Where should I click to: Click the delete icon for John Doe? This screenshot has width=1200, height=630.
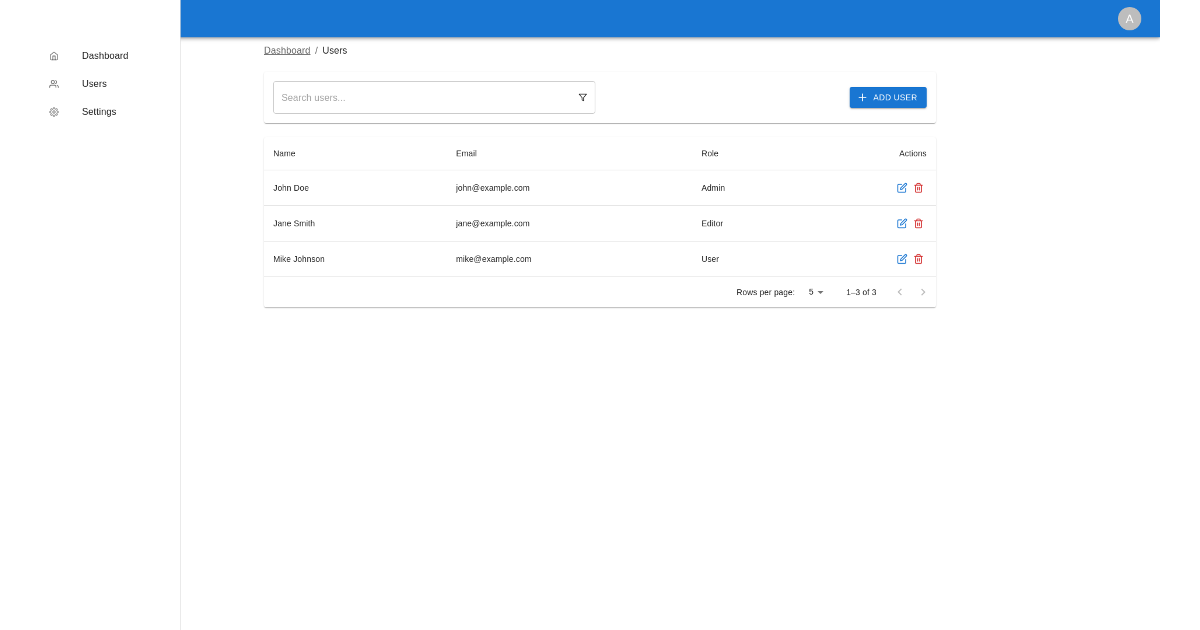pos(918,188)
